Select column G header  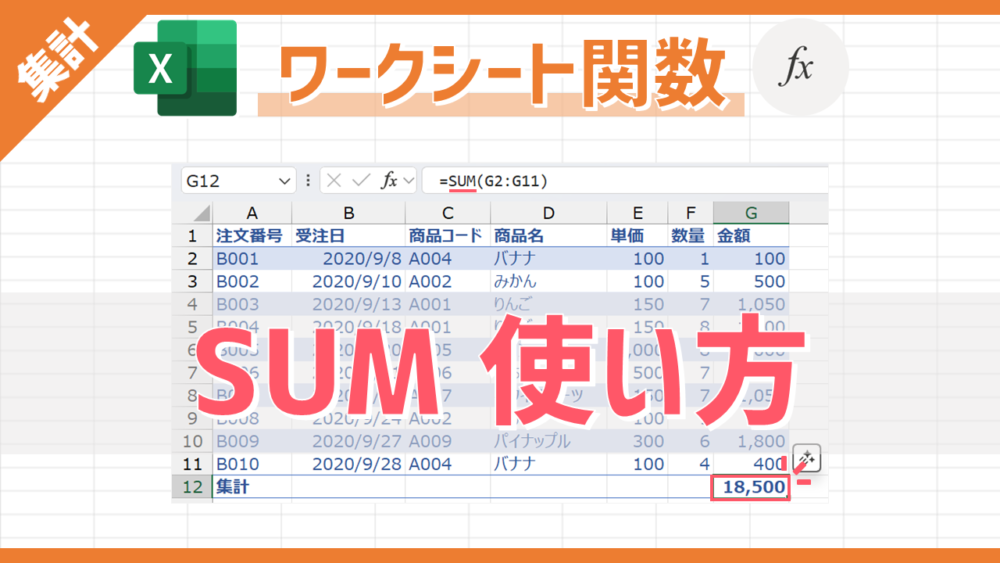[x=751, y=213]
